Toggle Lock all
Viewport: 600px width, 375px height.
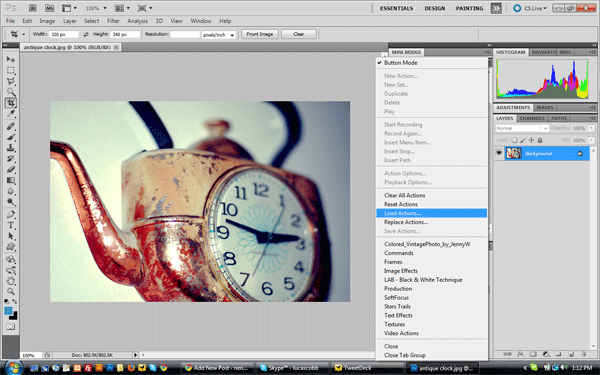tap(540, 140)
